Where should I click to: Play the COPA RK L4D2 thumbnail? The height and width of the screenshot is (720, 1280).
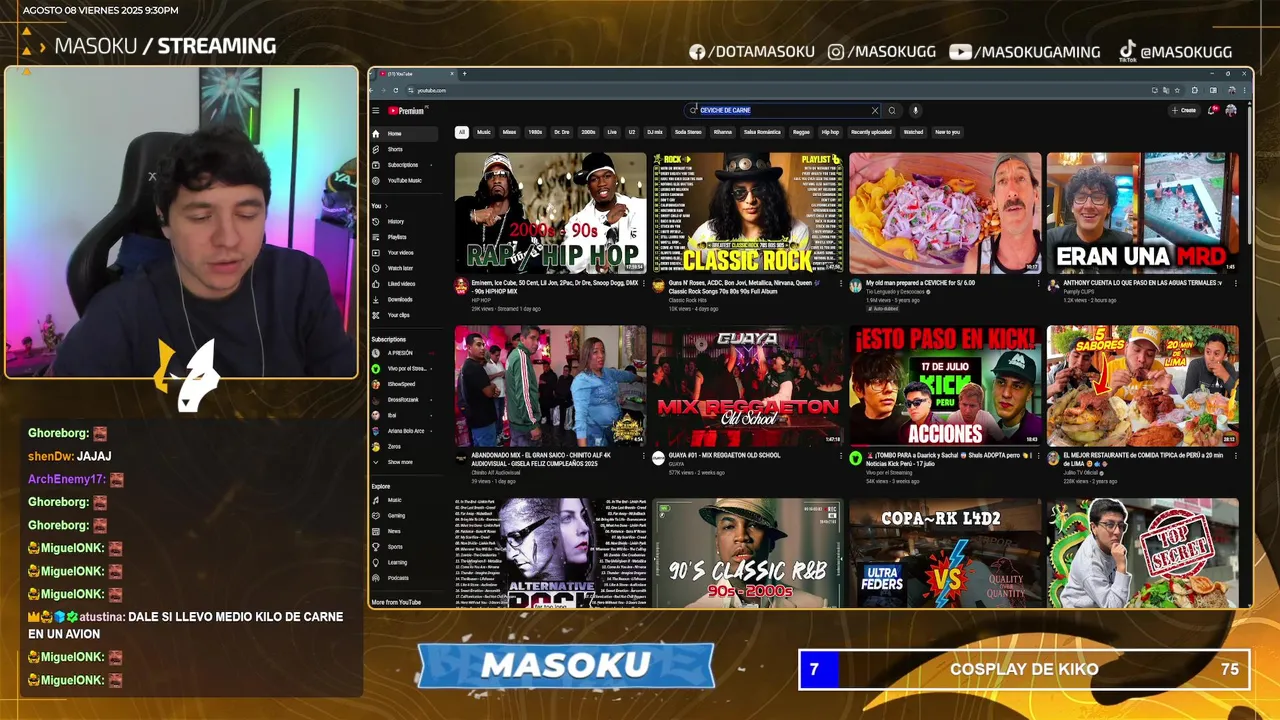tap(945, 553)
